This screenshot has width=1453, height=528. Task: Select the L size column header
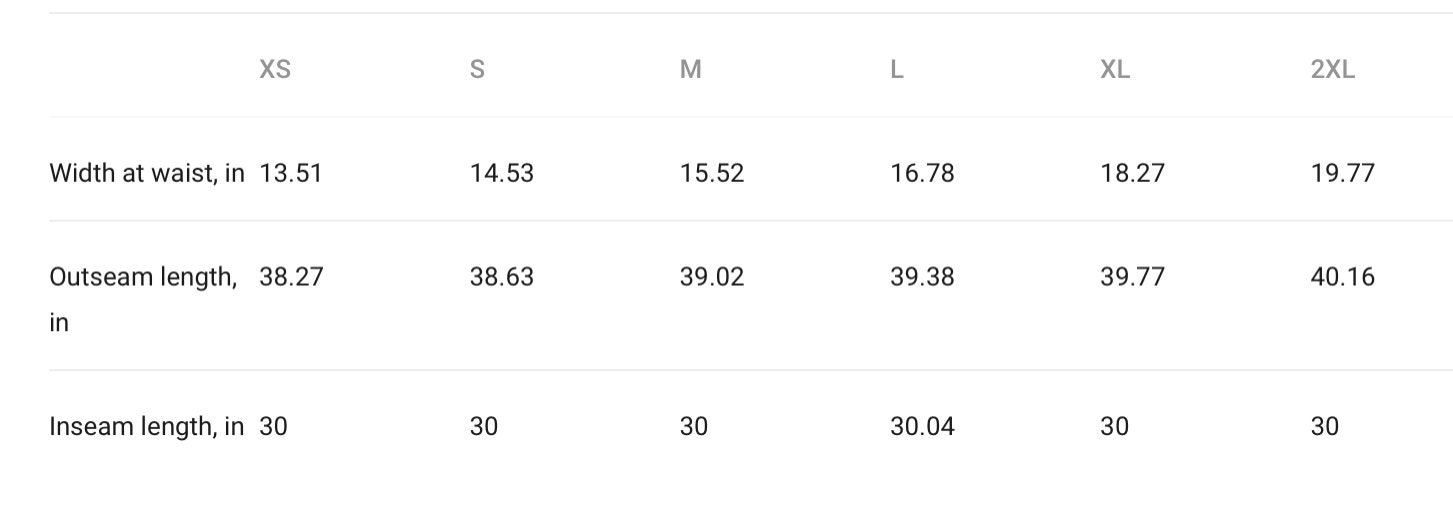tap(897, 69)
